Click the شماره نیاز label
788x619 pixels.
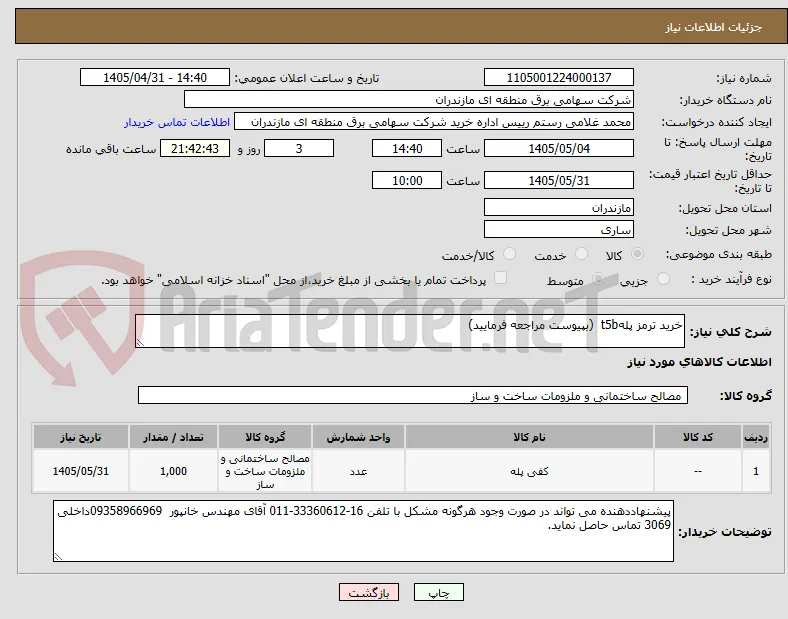744,78
